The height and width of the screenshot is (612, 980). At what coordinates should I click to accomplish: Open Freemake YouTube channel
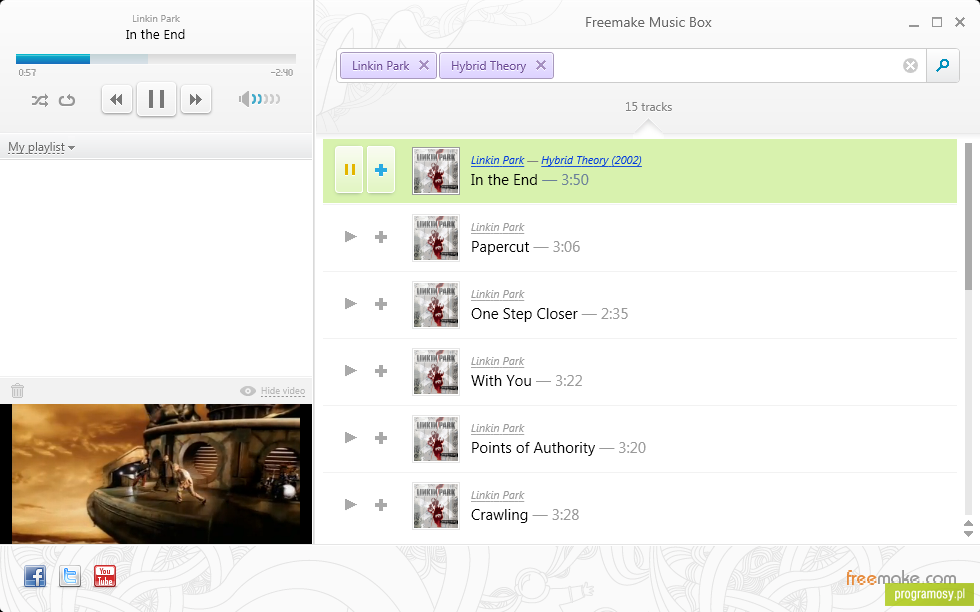105,576
